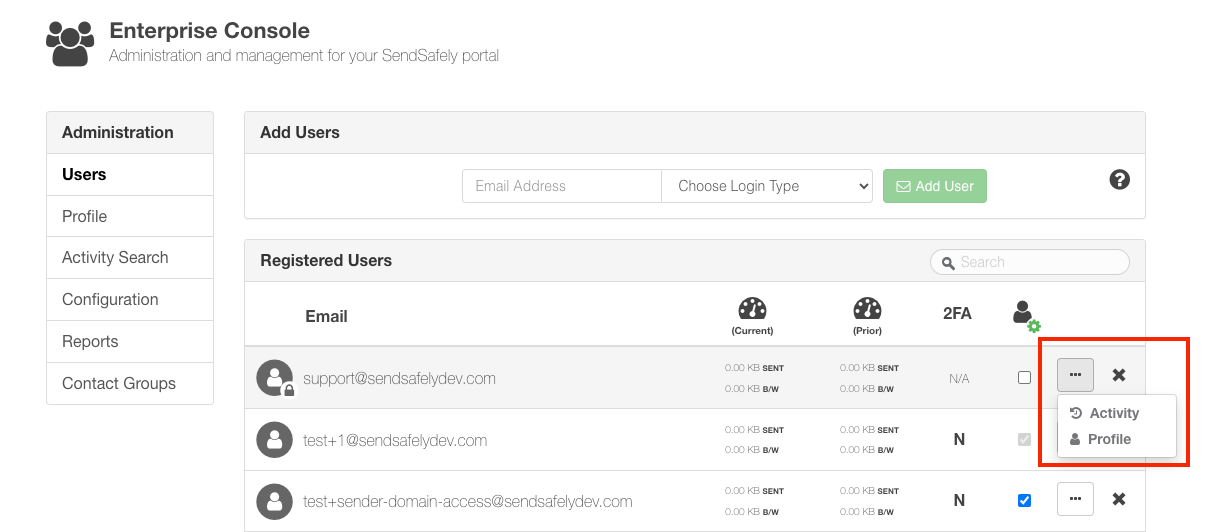1231x532 pixels.
Task: Click avatar icon for test+1@sendsafelydev.com
Action: pyautogui.click(x=275, y=440)
